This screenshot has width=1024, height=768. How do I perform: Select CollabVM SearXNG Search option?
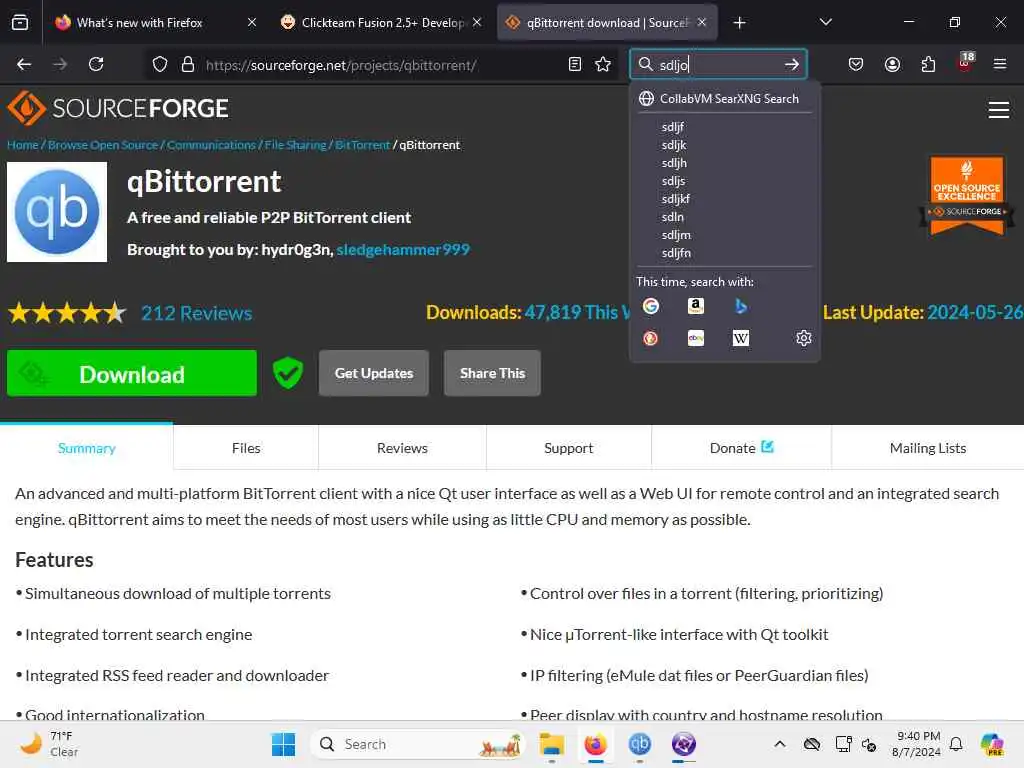pyautogui.click(x=725, y=99)
